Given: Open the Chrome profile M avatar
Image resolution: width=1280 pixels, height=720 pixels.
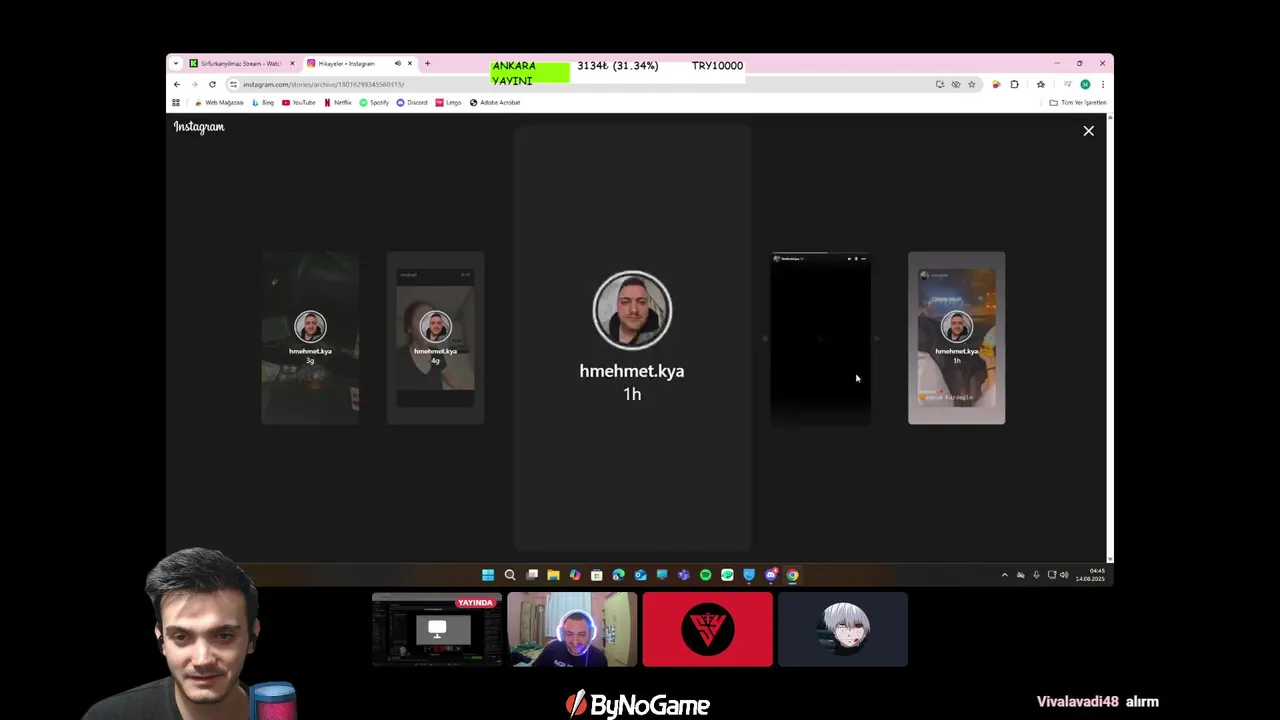Looking at the screenshot, I should click(1085, 84).
